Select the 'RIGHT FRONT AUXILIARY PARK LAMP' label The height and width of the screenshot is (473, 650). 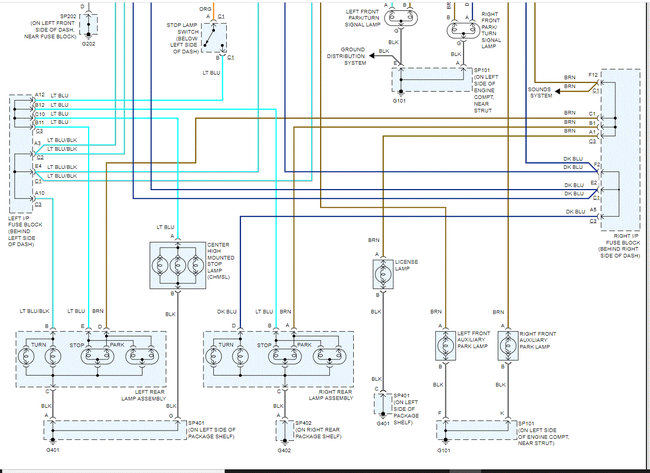pos(538,340)
